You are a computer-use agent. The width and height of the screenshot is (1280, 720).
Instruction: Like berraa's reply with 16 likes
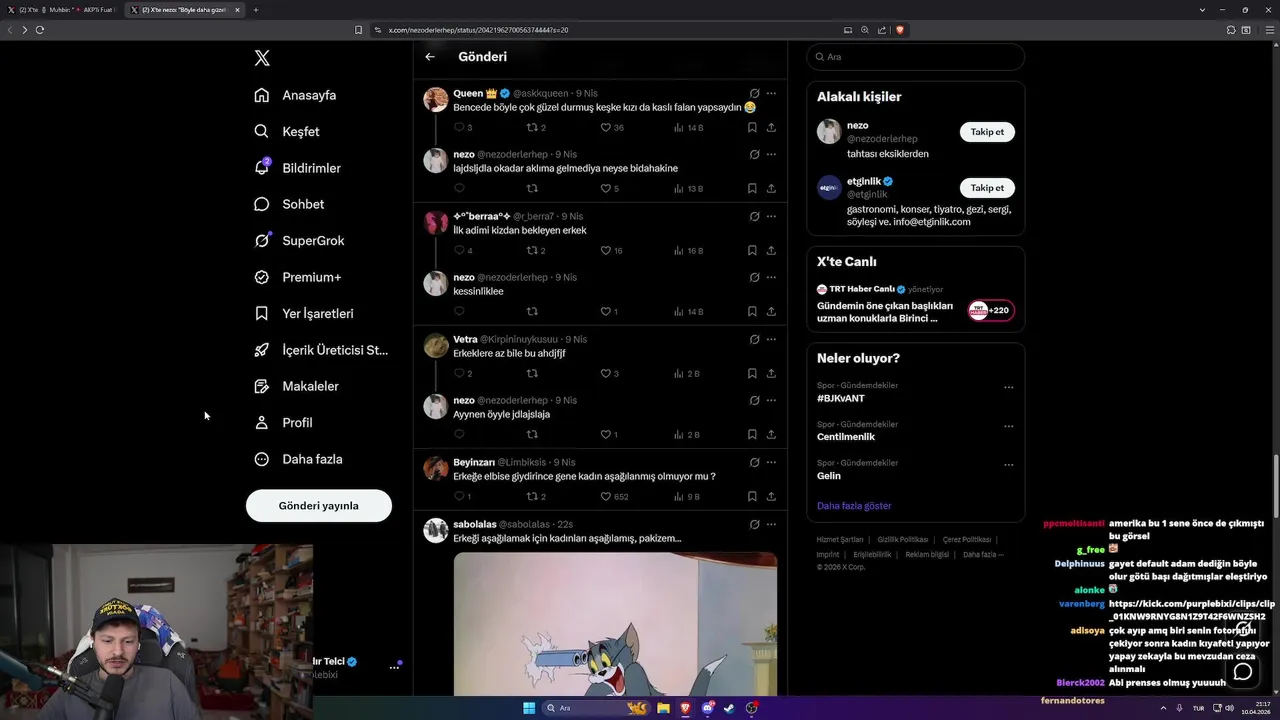pos(611,250)
